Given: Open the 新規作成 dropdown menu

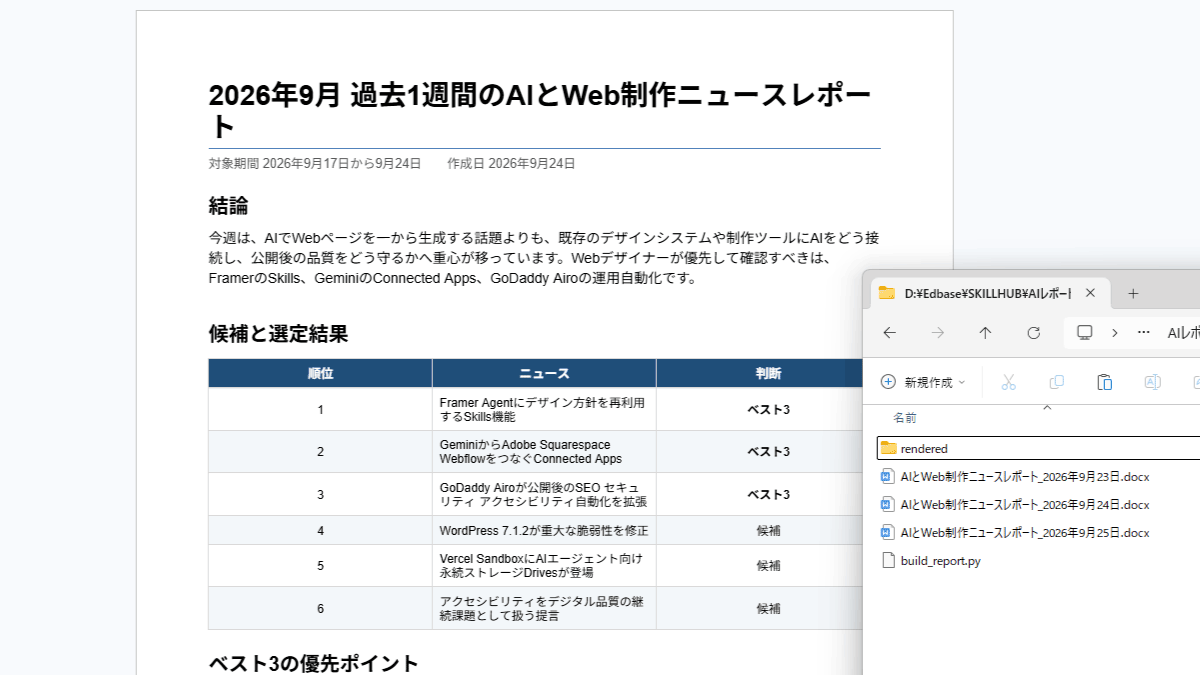Looking at the screenshot, I should pos(923,382).
